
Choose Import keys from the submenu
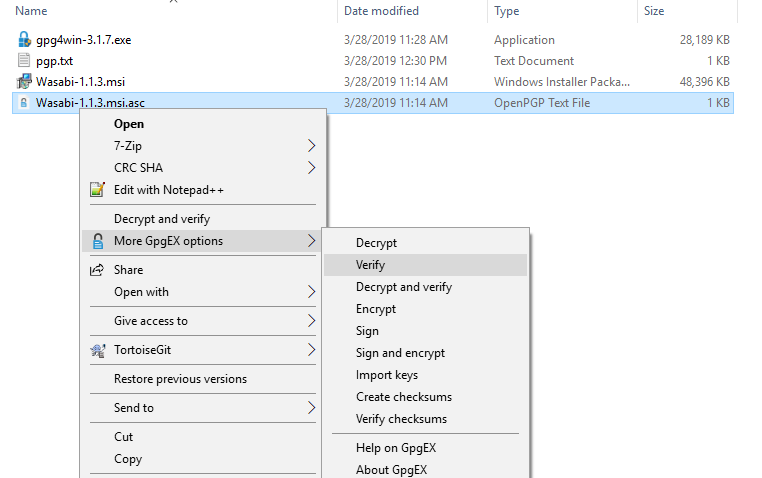coord(386,375)
